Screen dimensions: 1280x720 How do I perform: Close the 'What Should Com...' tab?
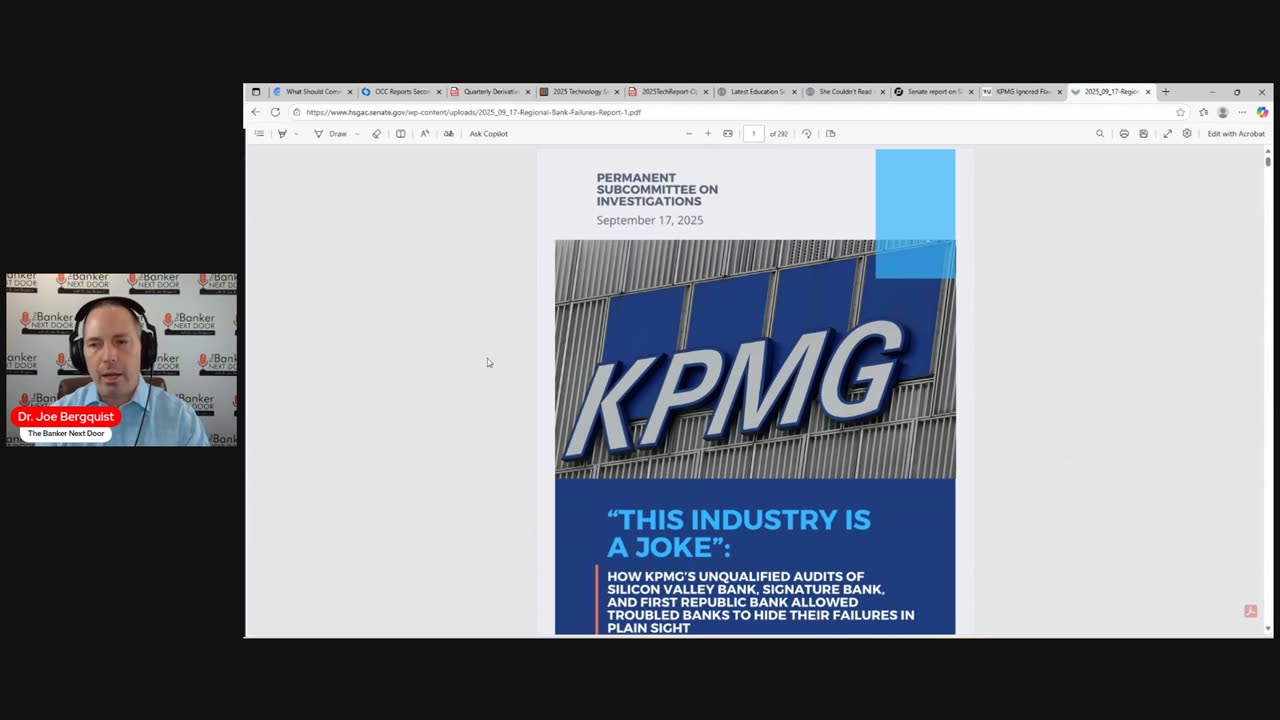(350, 92)
